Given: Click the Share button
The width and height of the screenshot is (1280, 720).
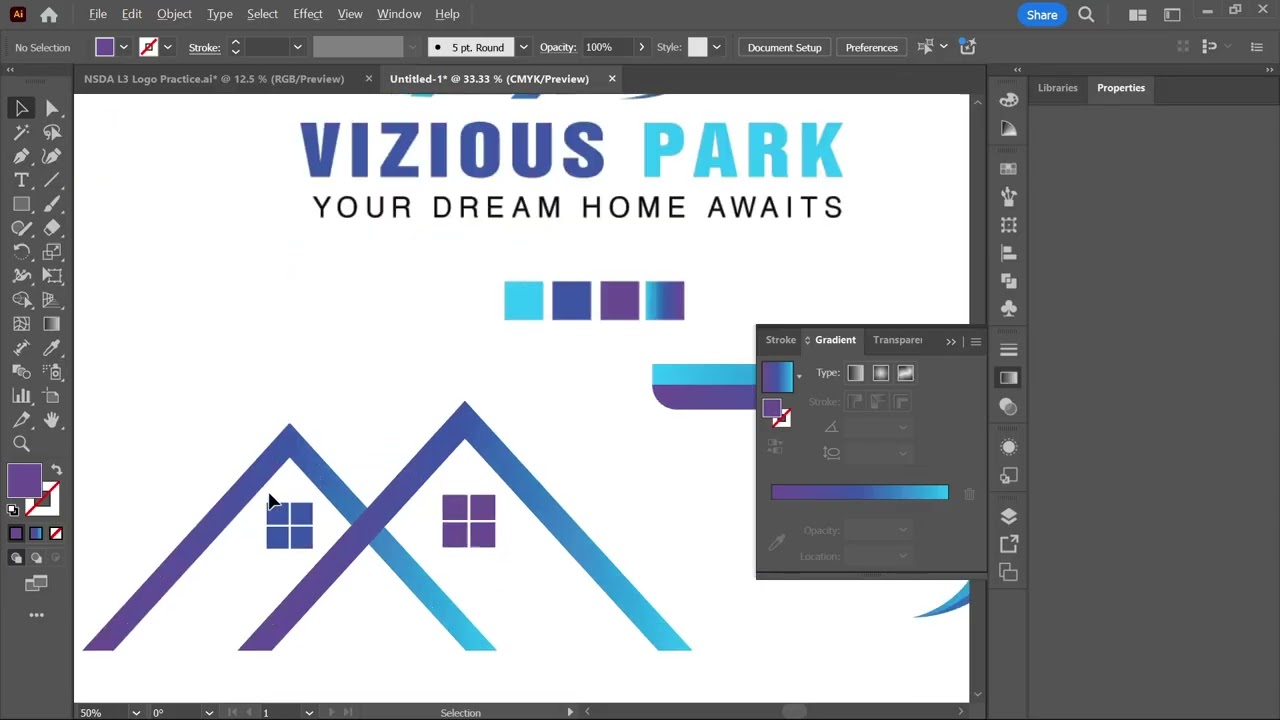Looking at the screenshot, I should click(x=1042, y=14).
